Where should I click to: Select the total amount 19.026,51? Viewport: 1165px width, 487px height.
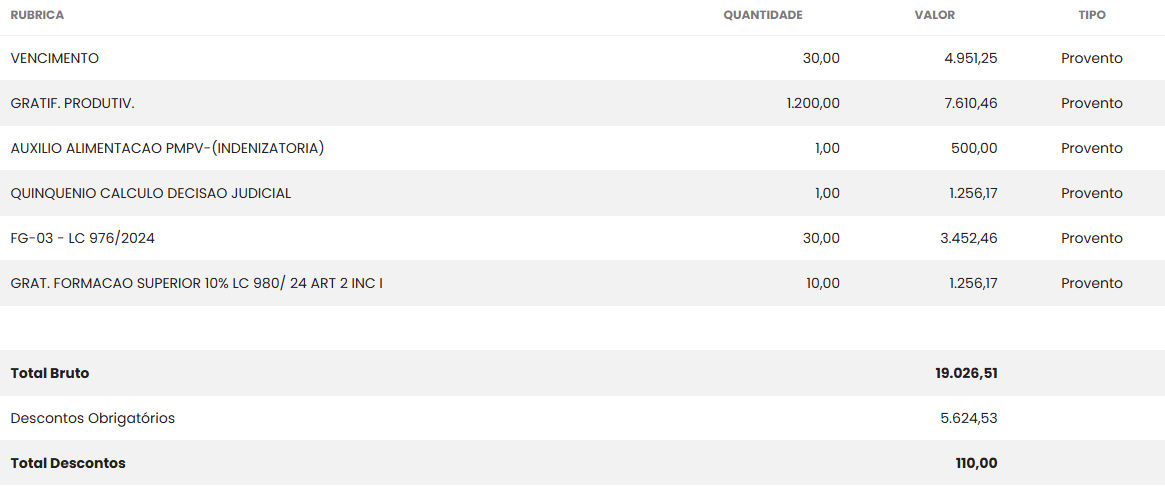966,373
